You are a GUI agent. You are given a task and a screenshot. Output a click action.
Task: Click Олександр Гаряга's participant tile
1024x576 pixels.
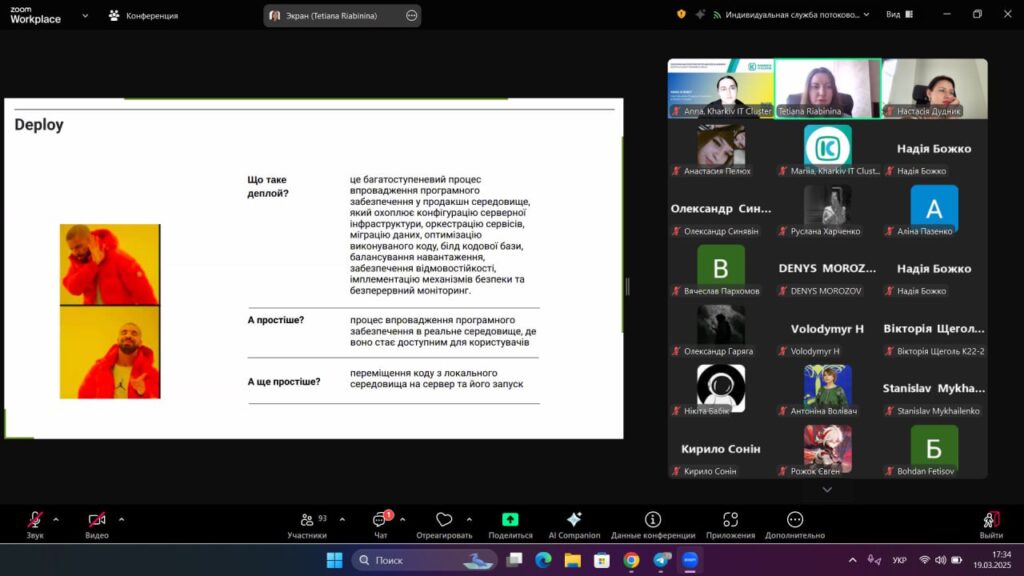[x=721, y=329]
